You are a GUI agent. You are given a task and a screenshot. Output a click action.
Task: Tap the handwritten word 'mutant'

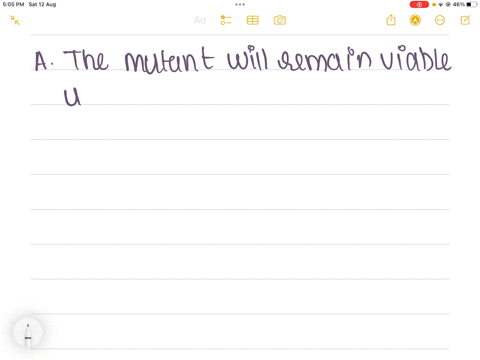[x=169, y=60]
